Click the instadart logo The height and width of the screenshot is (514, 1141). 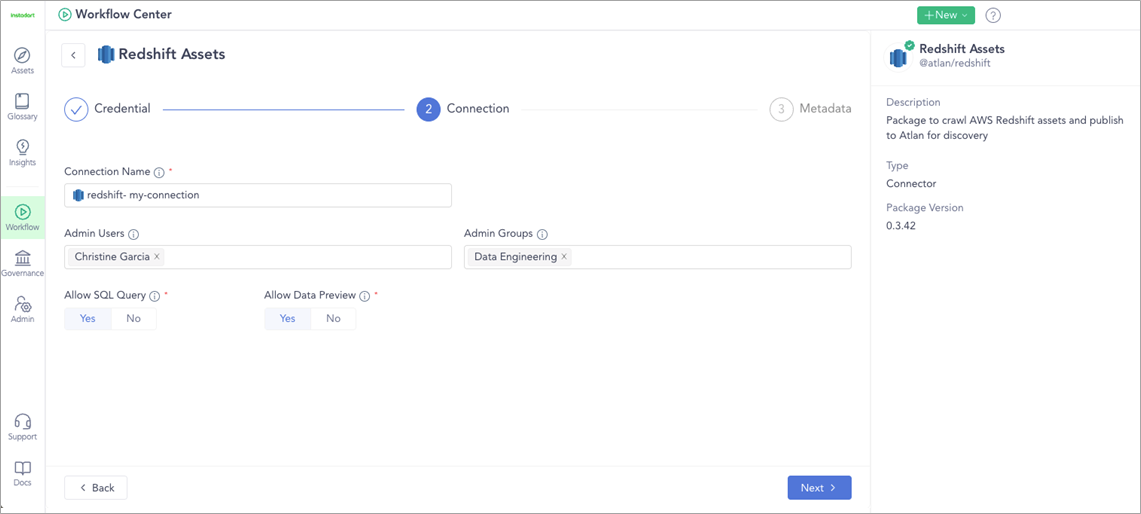[x=23, y=15]
